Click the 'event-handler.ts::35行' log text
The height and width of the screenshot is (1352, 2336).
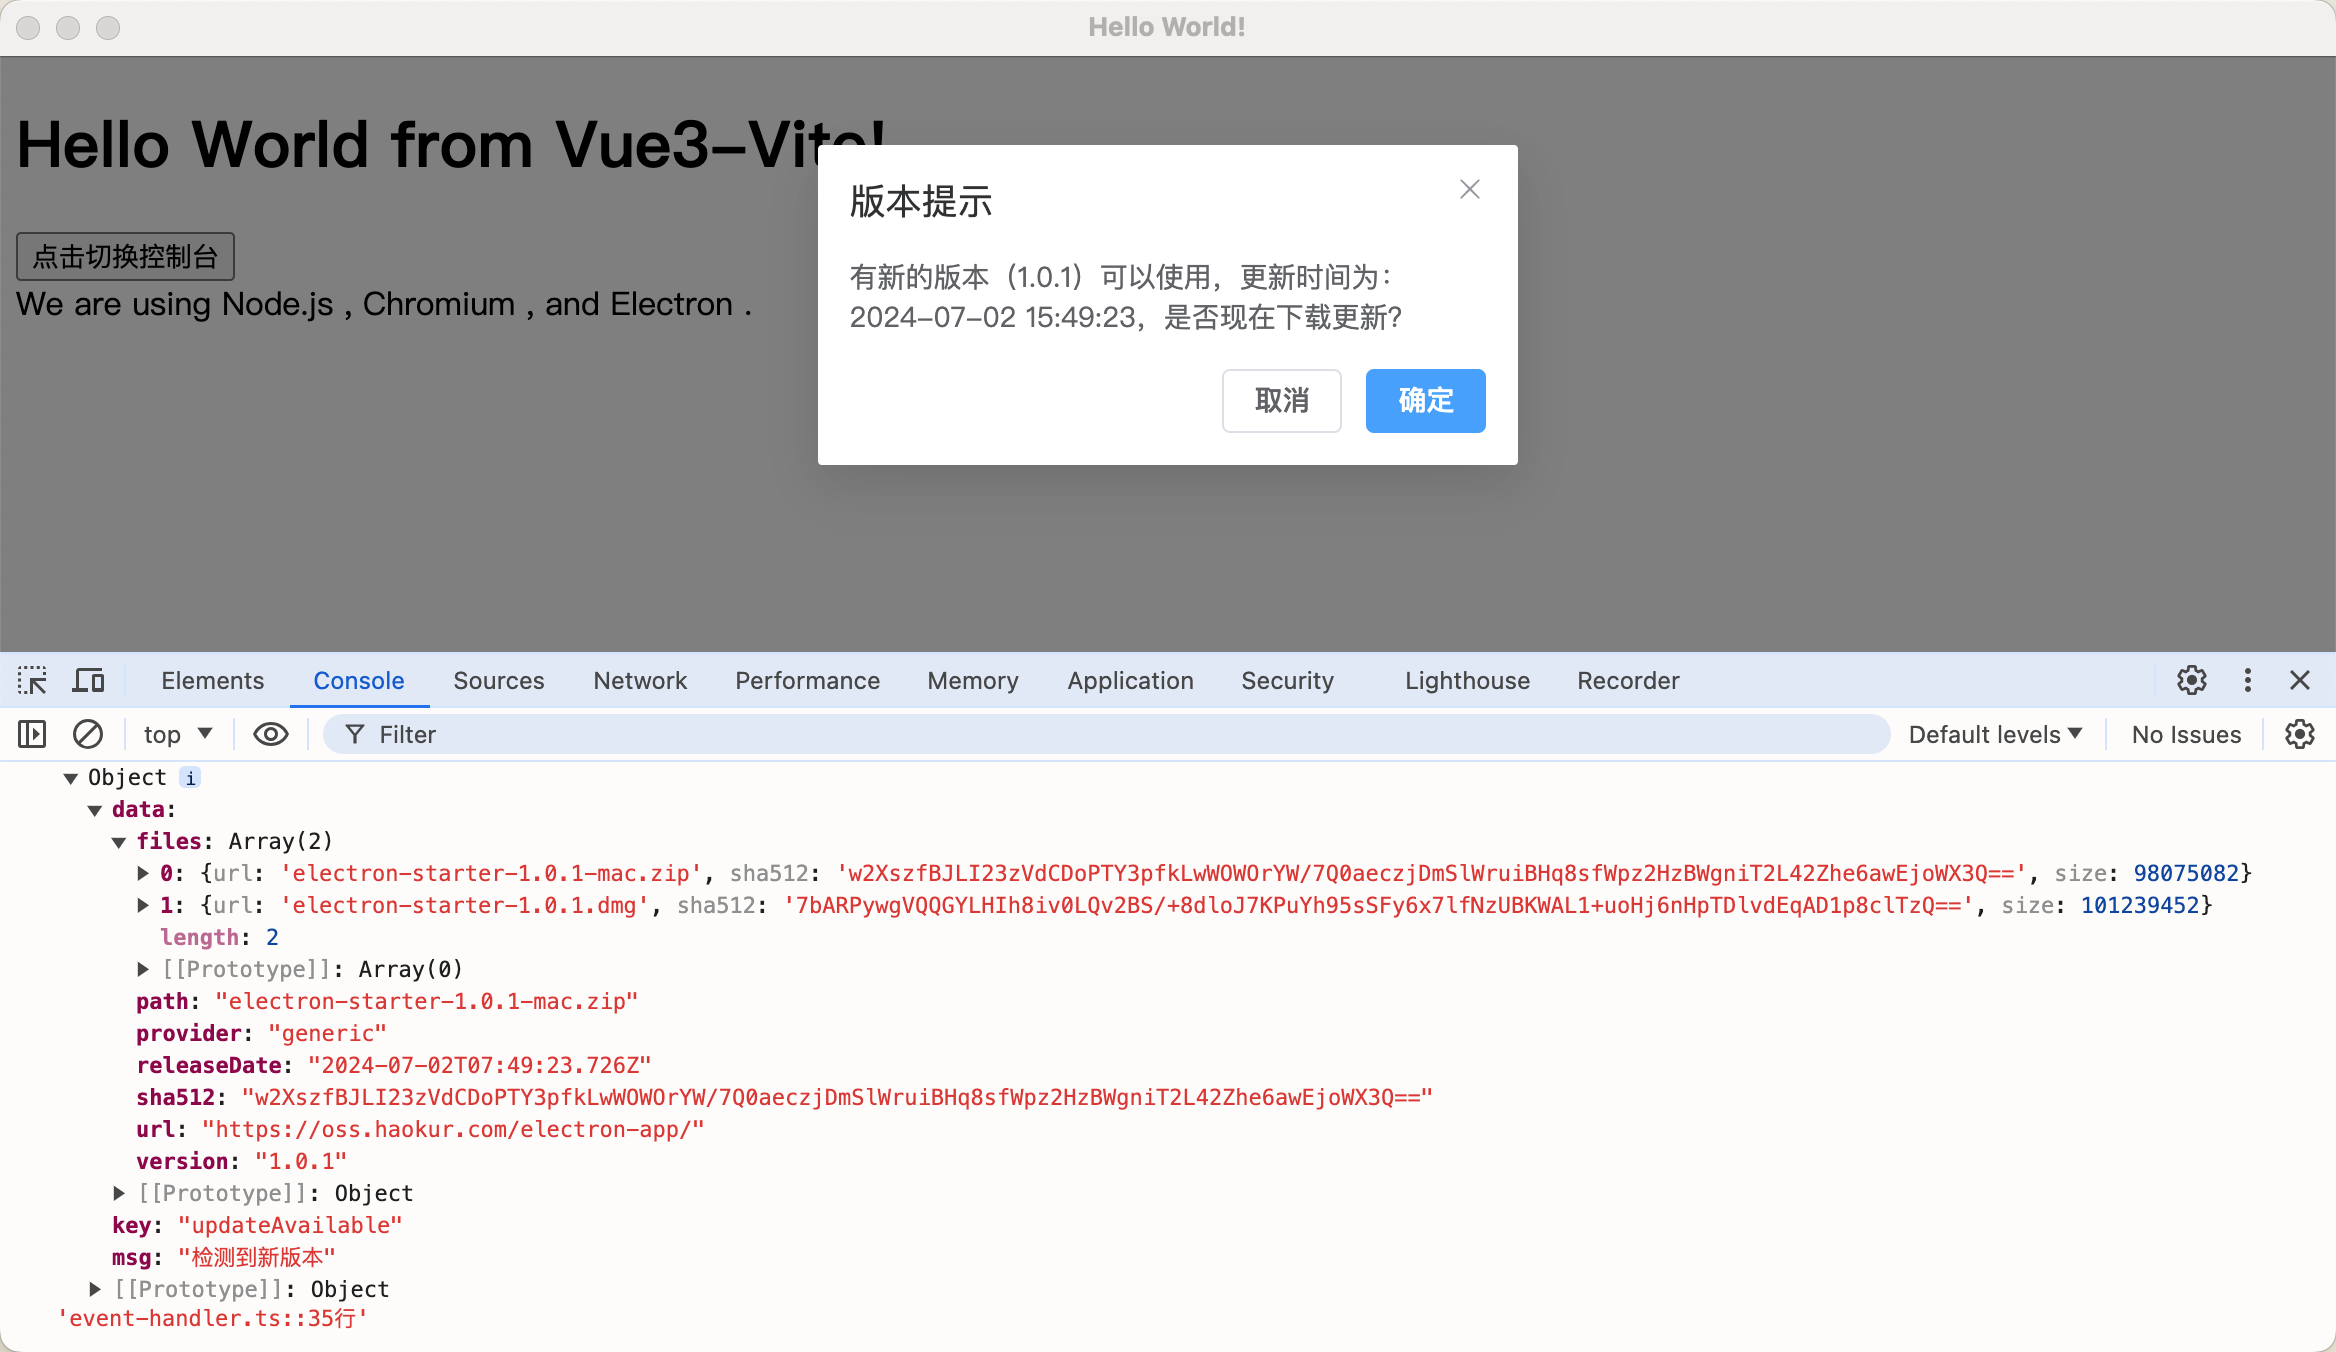(x=213, y=1318)
